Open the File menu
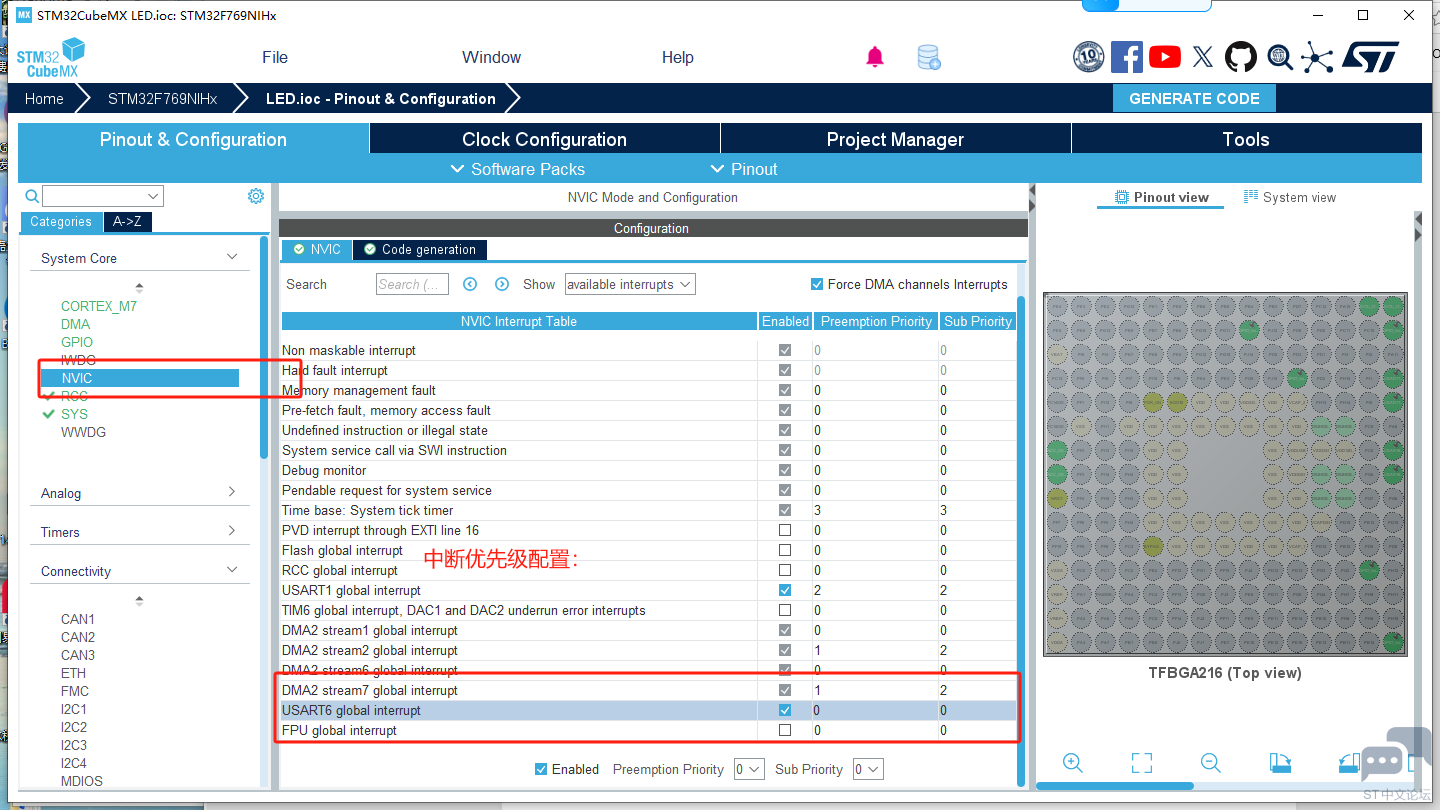 [275, 57]
